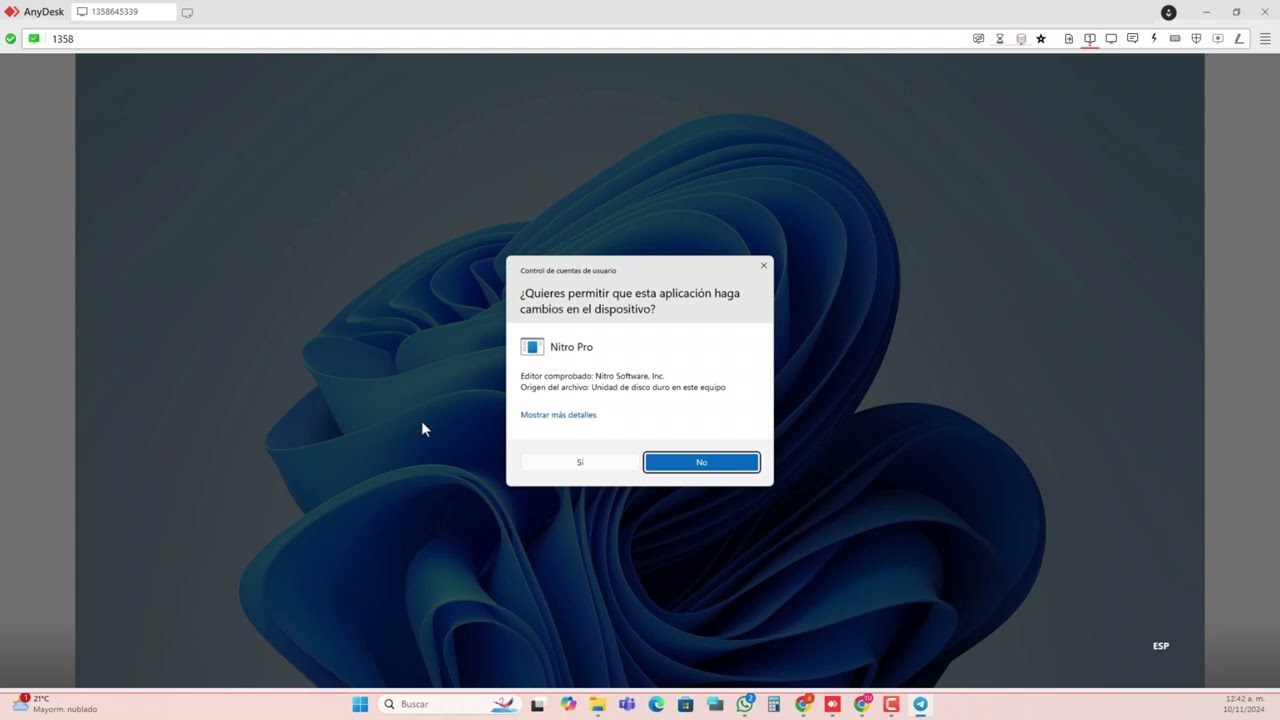1280x720 pixels.
Task: Open File Explorer on the remote taskbar
Action: [x=597, y=704]
